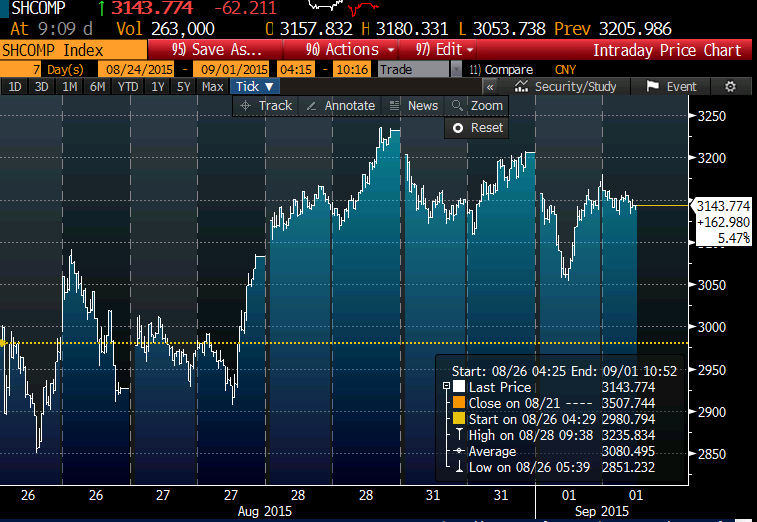Collapse panel with double-arrow icon
757x522 pixels.
(x=490, y=87)
